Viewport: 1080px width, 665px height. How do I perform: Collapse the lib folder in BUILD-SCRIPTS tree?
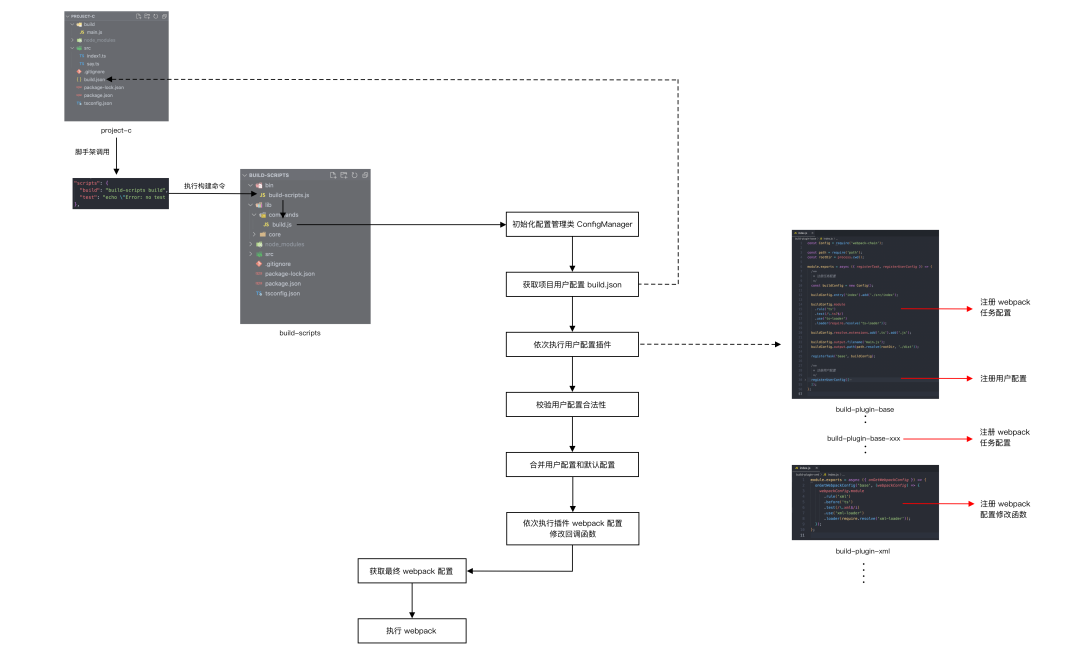pyautogui.click(x=251, y=205)
